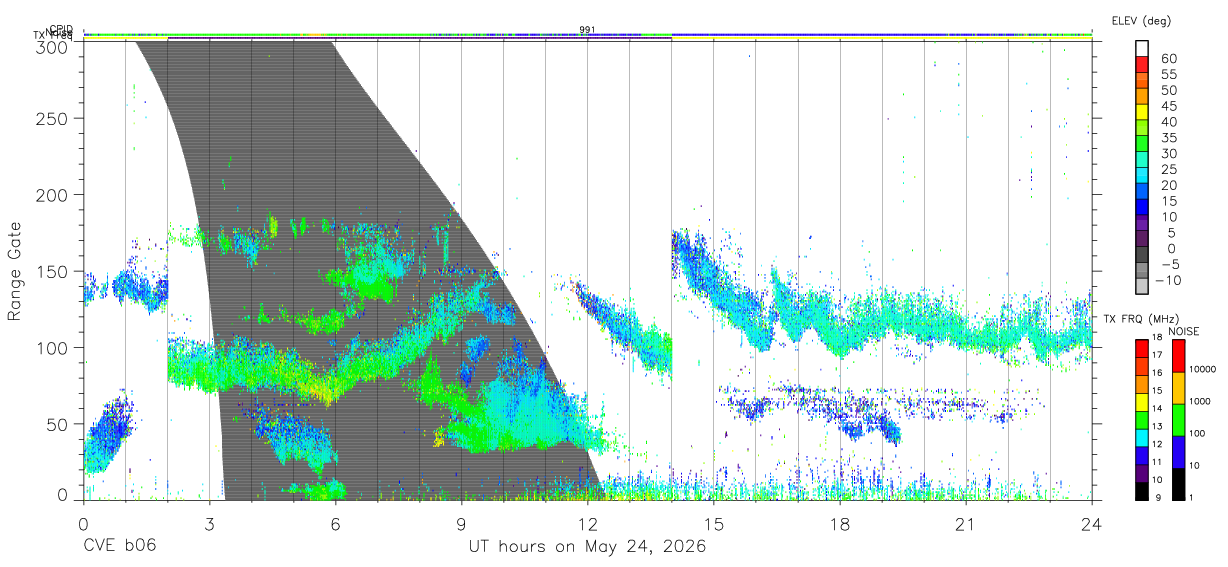The image size is (1228, 567).
Task: Click the NOISE scale label '1000'
Action: click(x=1201, y=401)
